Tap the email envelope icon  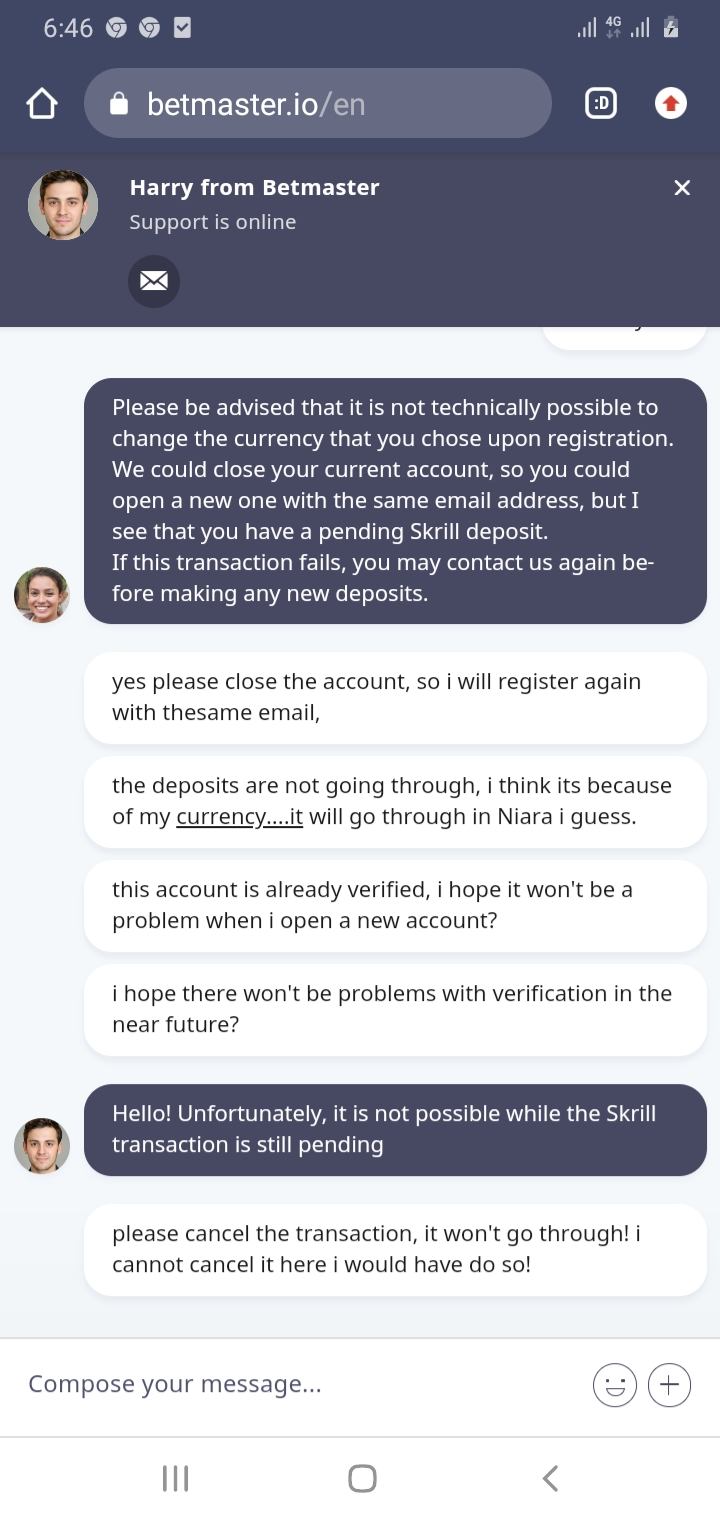point(154,281)
